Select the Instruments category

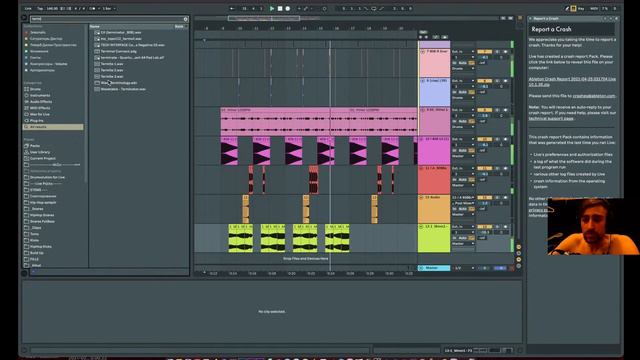[x=40, y=96]
